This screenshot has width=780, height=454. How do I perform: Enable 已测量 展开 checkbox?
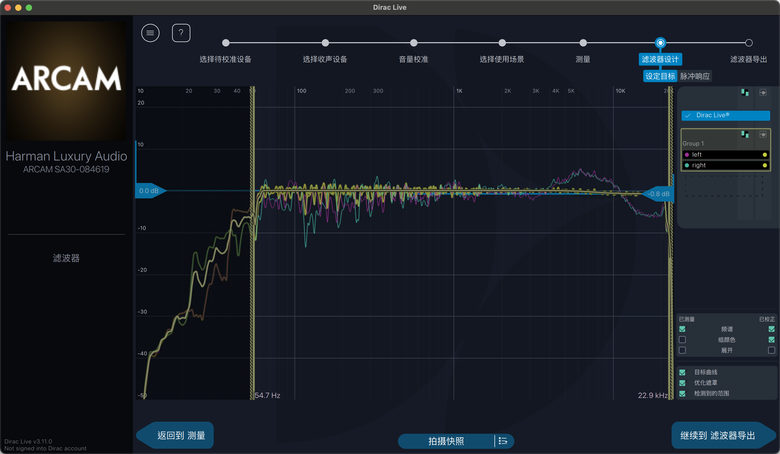(x=682, y=350)
